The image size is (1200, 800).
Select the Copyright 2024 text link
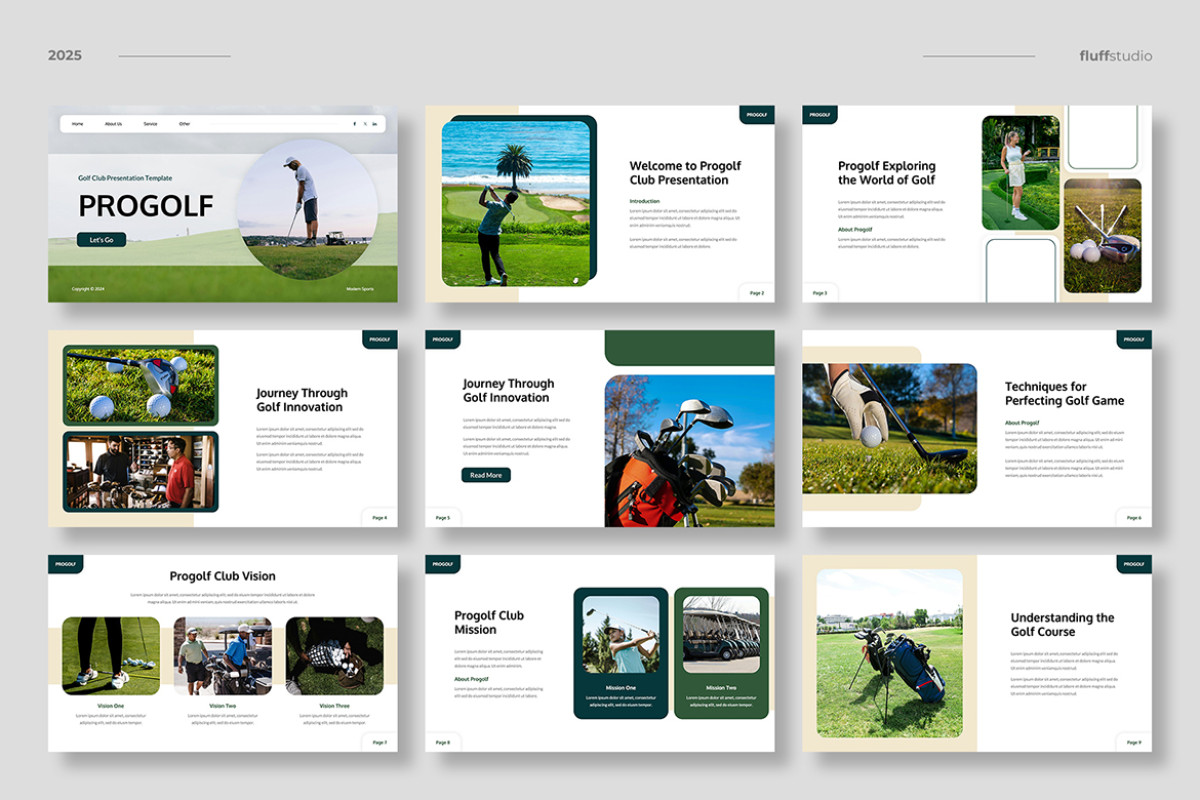pyautogui.click(x=90, y=286)
